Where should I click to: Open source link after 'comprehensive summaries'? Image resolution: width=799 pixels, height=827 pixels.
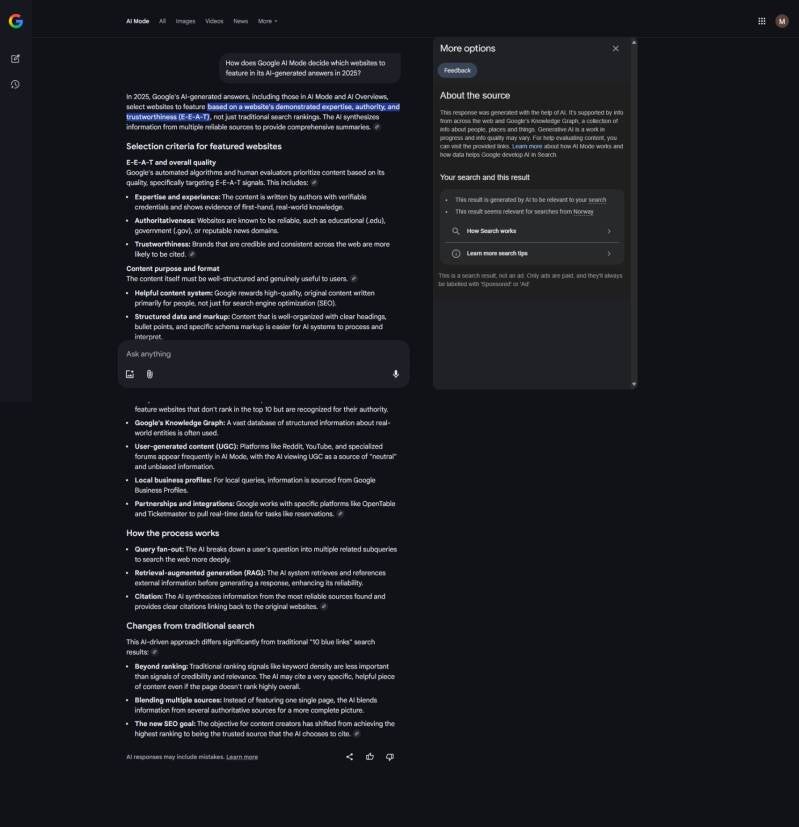[x=377, y=127]
